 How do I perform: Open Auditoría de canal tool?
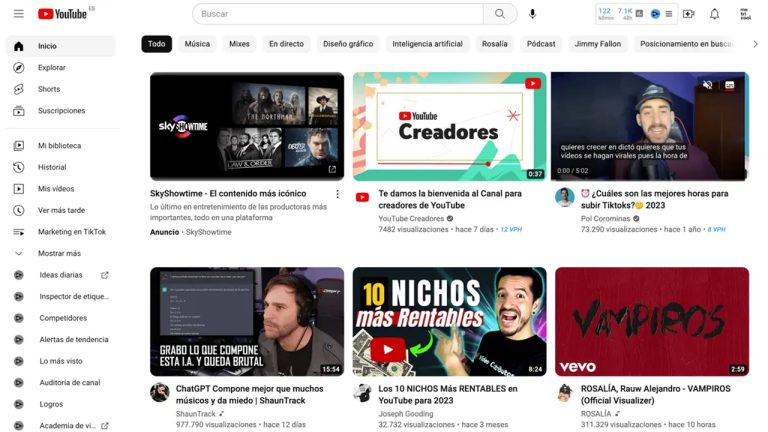pos(61,383)
